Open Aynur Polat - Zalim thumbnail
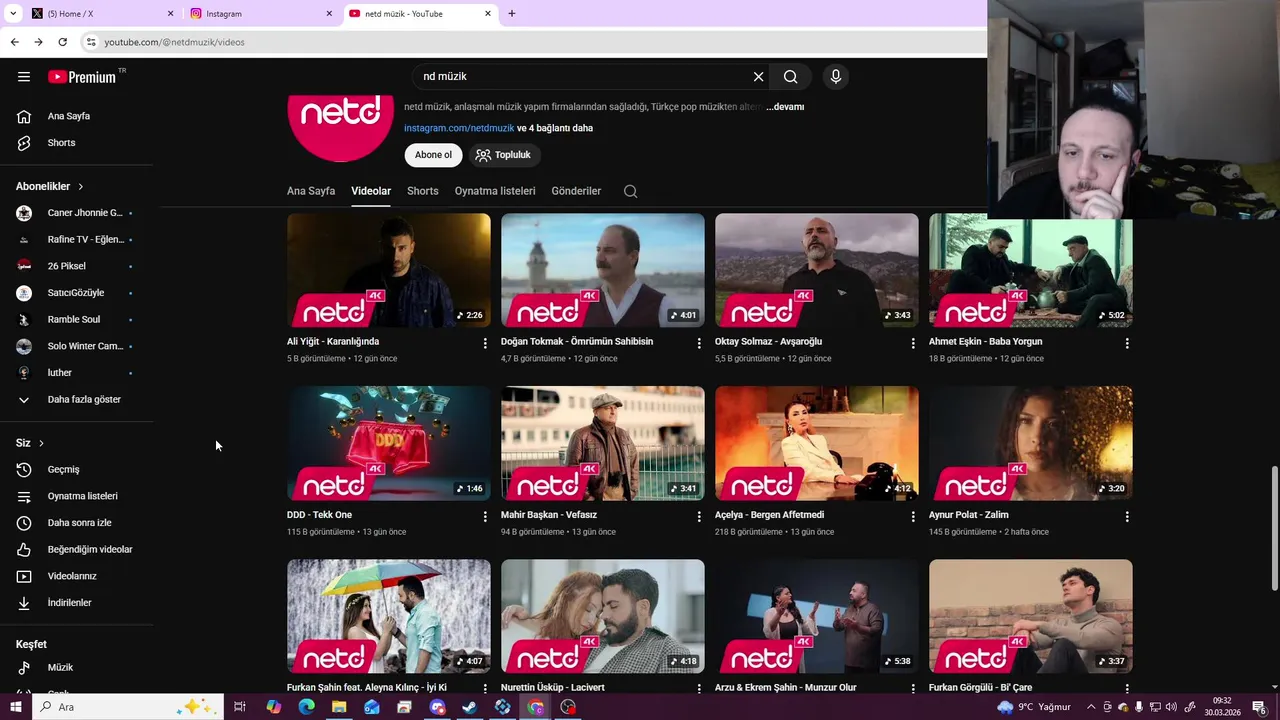The width and height of the screenshot is (1280, 720). coord(1031,443)
